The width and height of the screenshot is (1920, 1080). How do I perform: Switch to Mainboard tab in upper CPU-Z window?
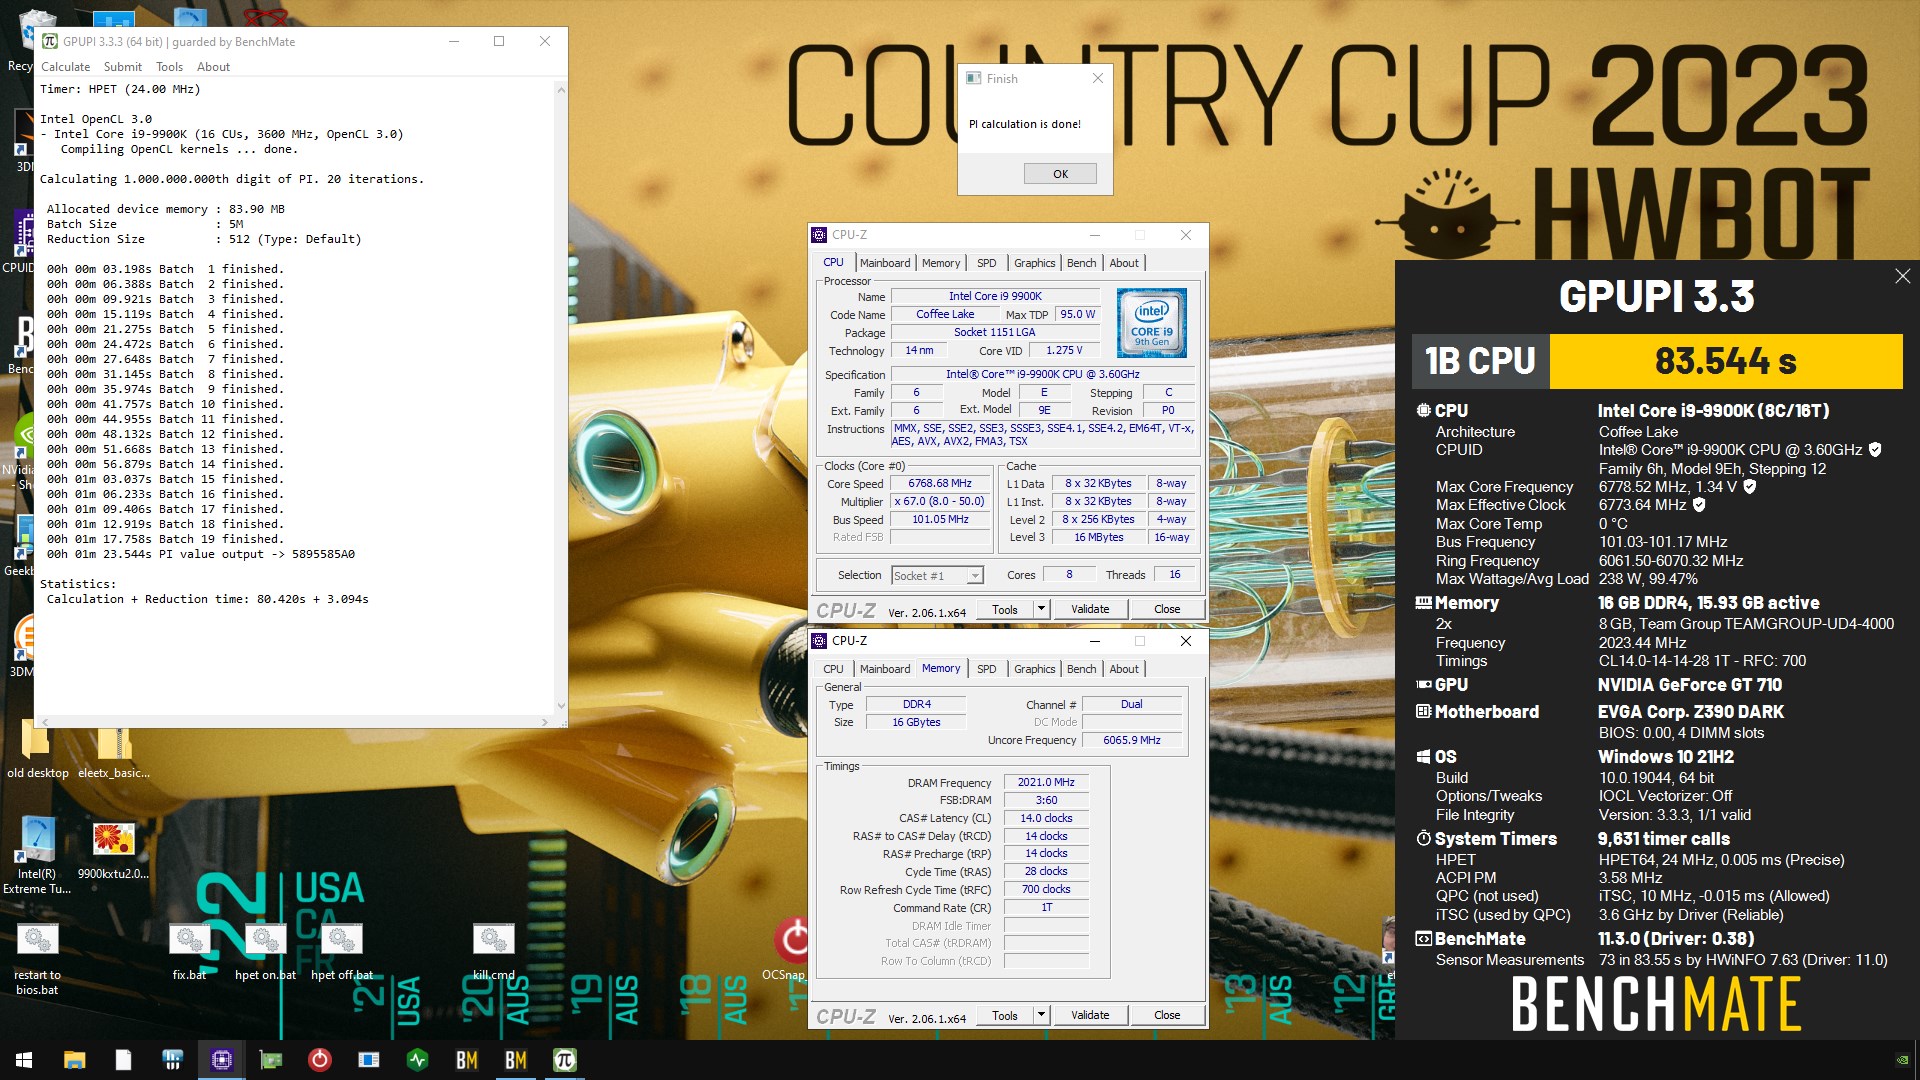click(885, 263)
